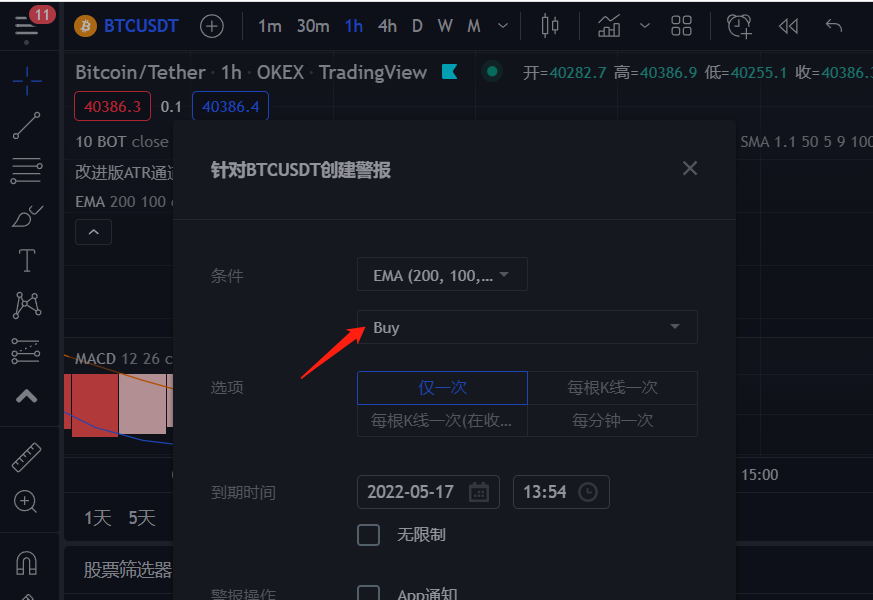
Task: Click the red sell price 40386.3
Action: coord(112,106)
